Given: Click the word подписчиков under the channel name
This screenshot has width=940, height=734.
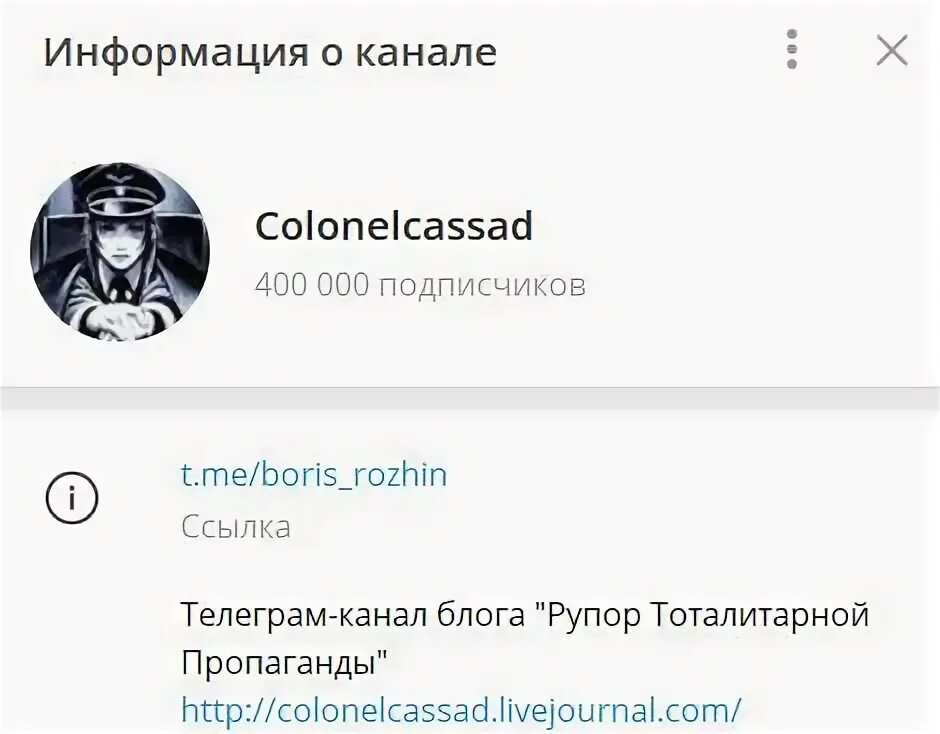Looking at the screenshot, I should pyautogui.click(x=483, y=286).
